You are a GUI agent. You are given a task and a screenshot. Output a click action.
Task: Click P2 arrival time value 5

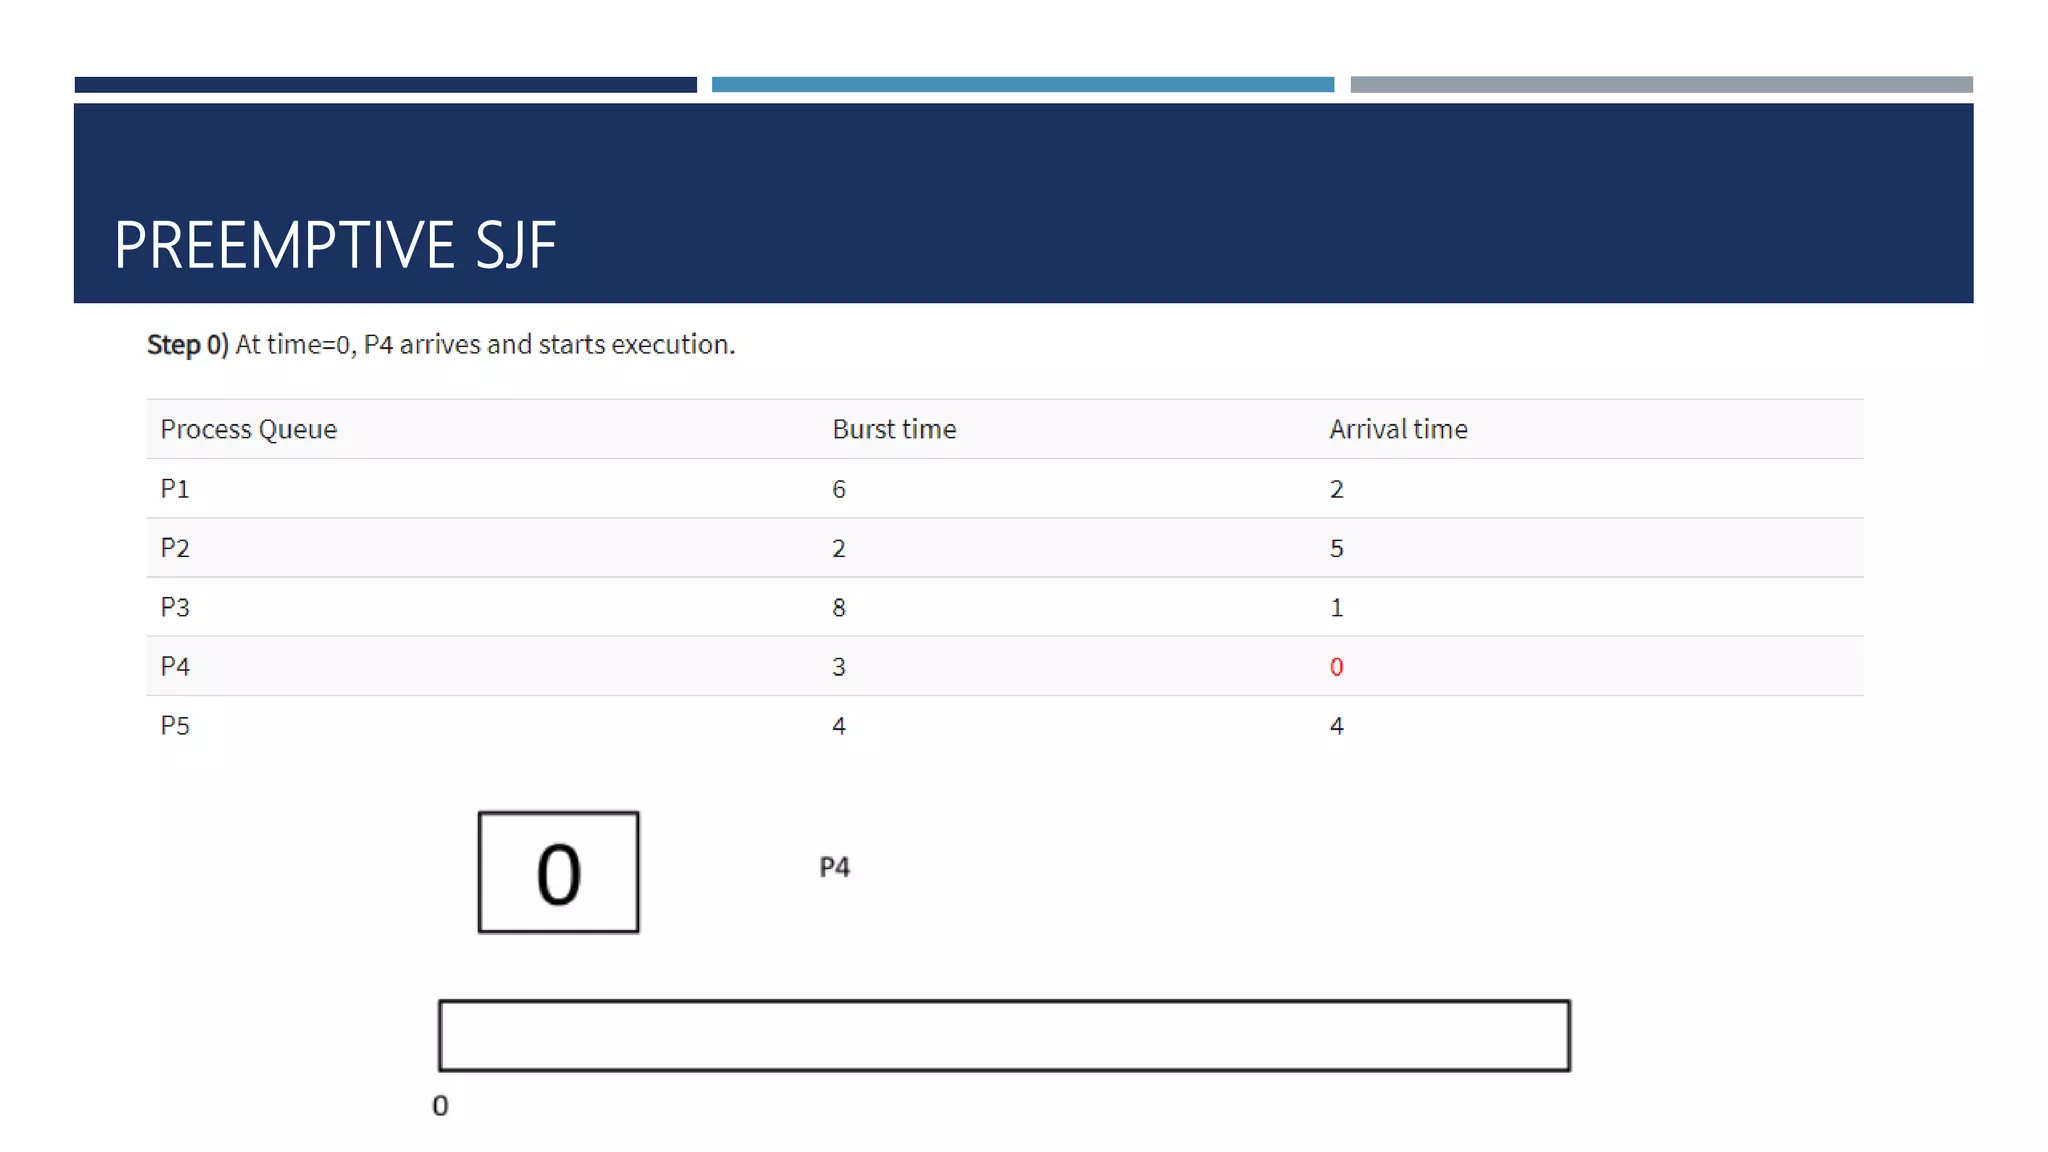1337,548
